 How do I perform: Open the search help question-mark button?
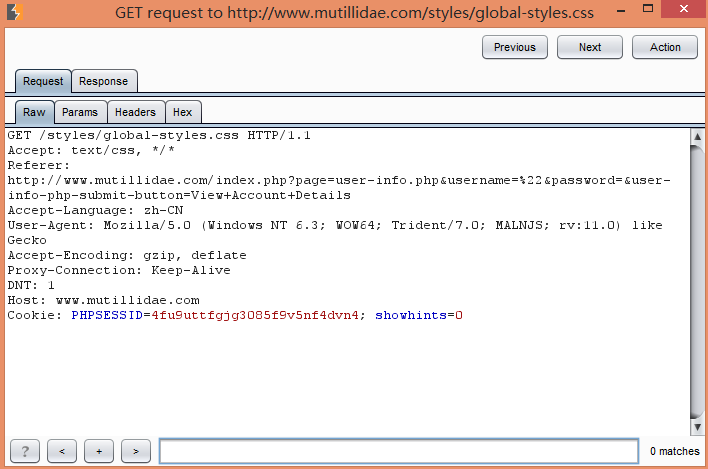(x=25, y=451)
